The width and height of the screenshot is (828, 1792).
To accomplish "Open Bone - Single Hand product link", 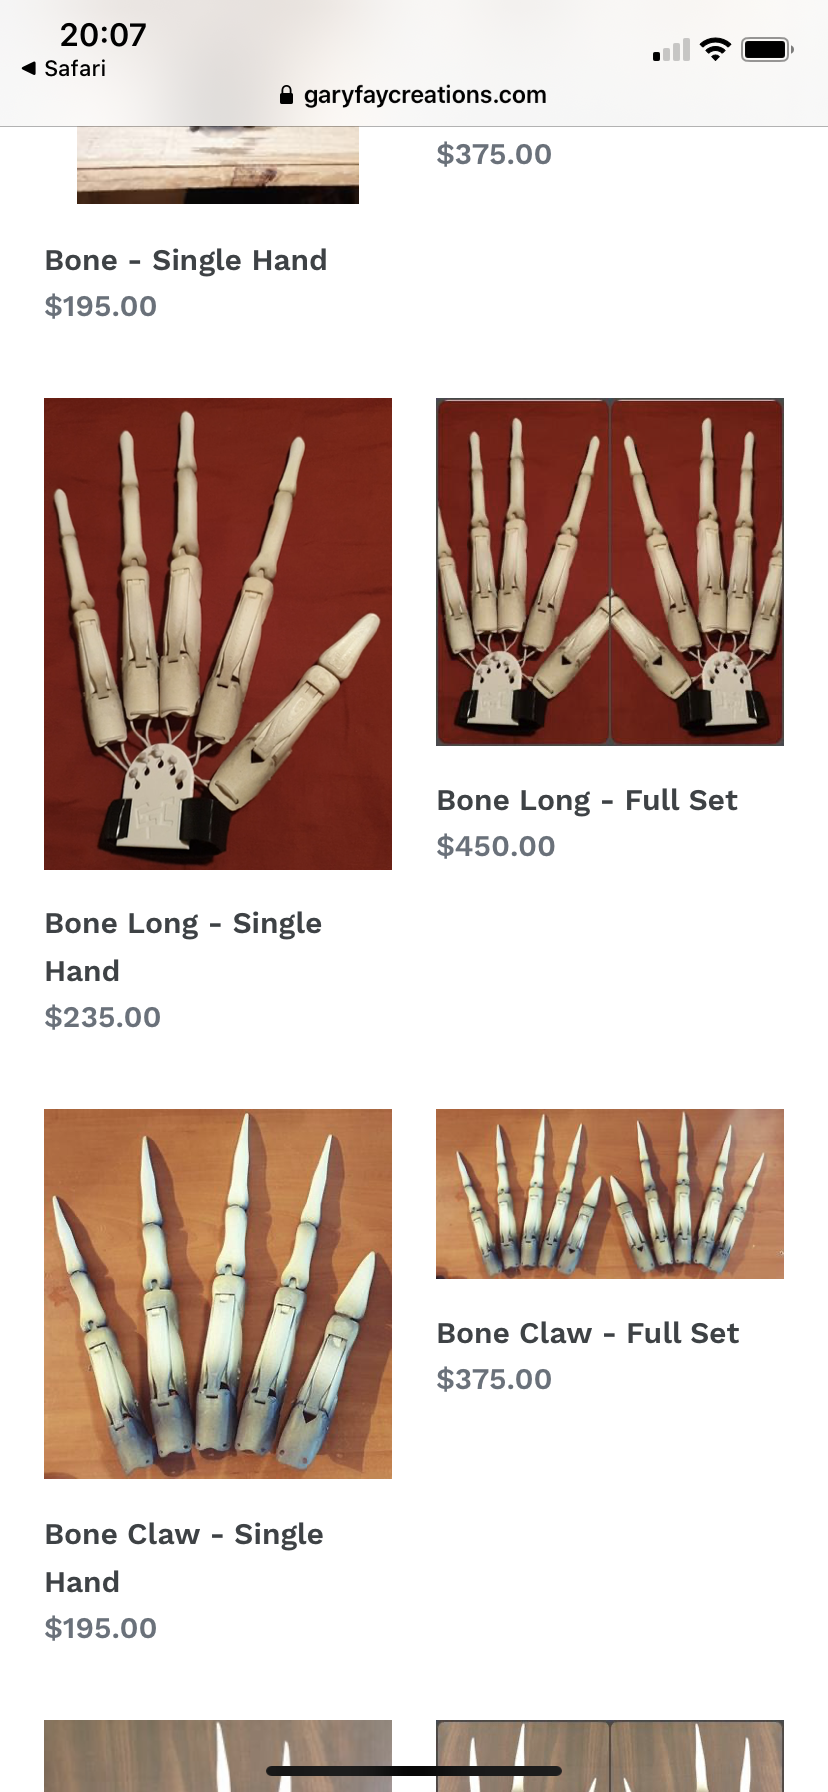I will [x=186, y=260].
